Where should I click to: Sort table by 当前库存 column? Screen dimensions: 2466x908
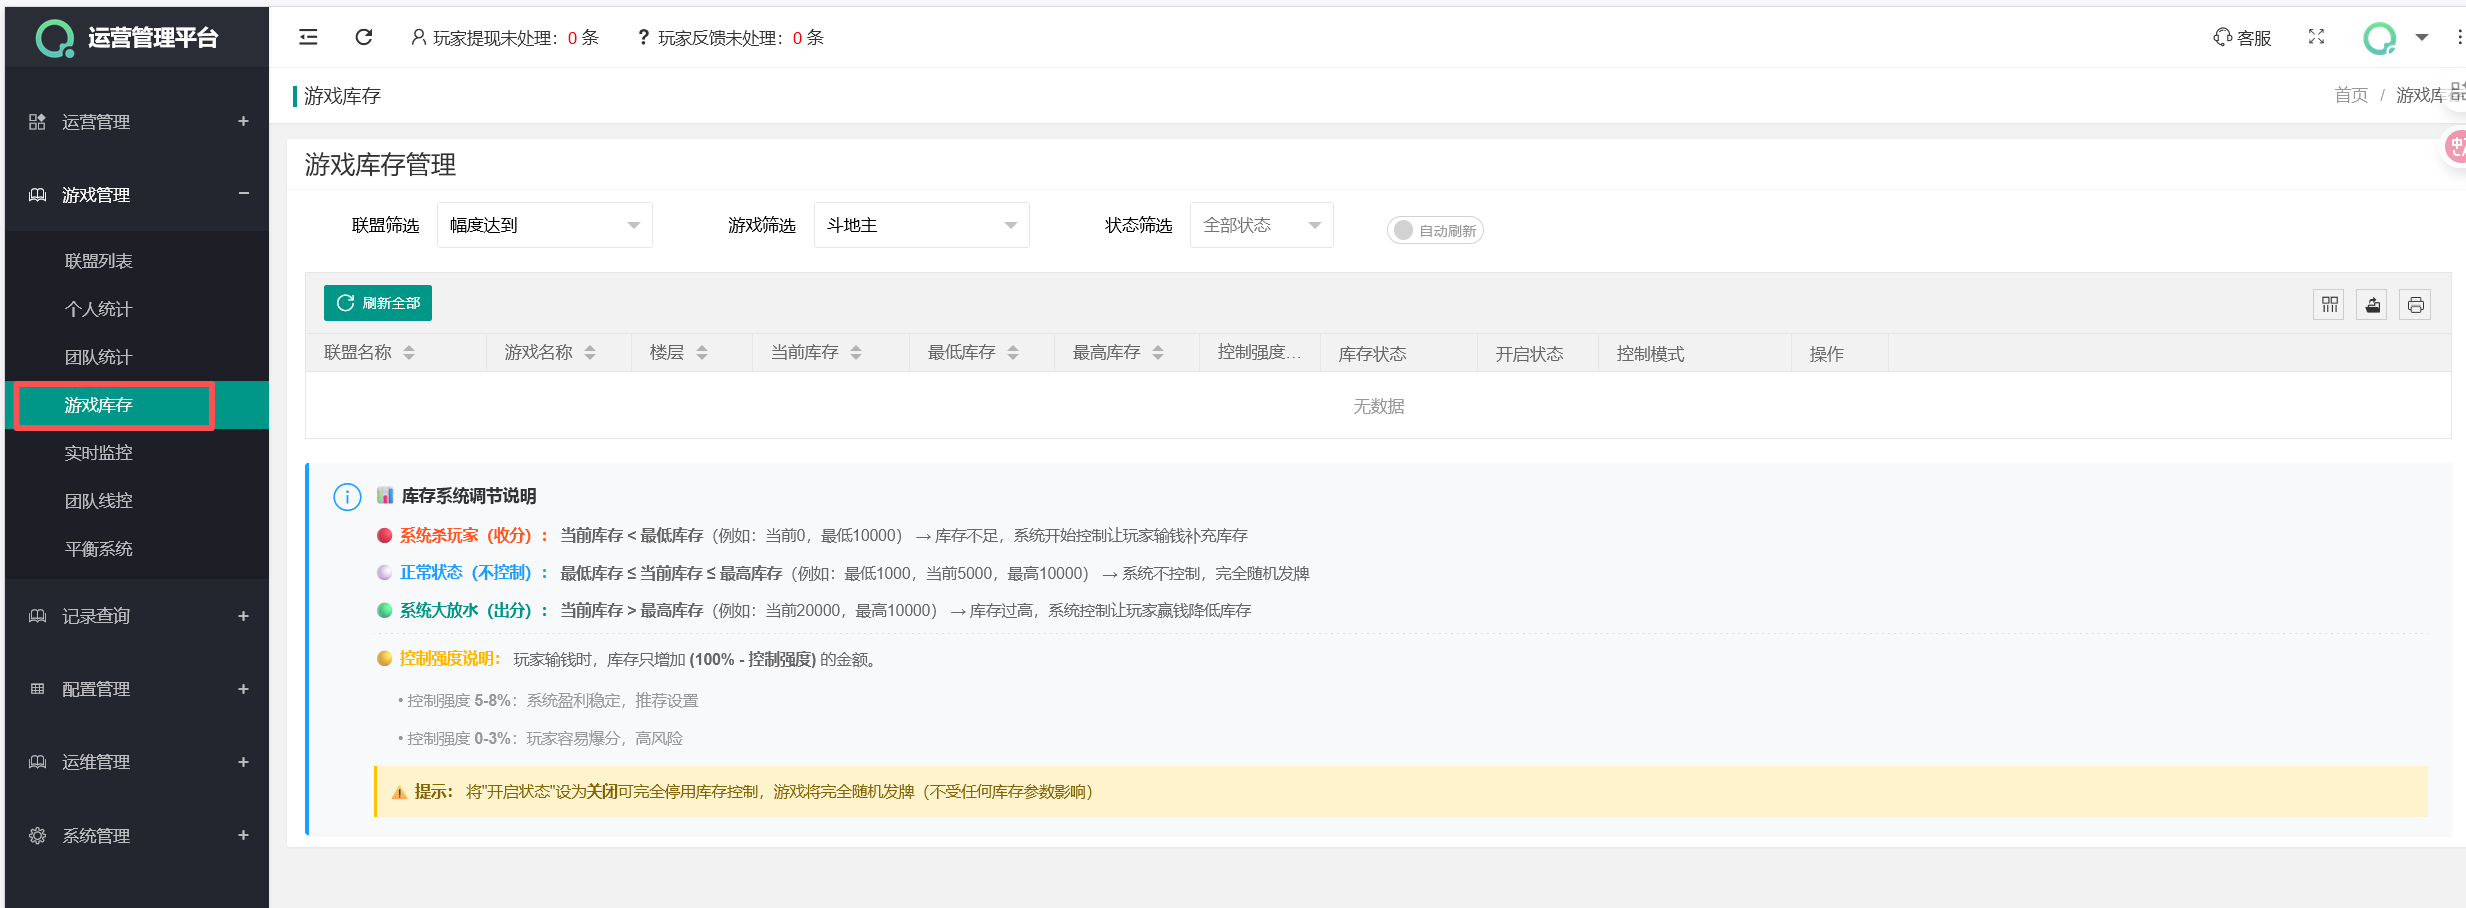[x=856, y=353]
